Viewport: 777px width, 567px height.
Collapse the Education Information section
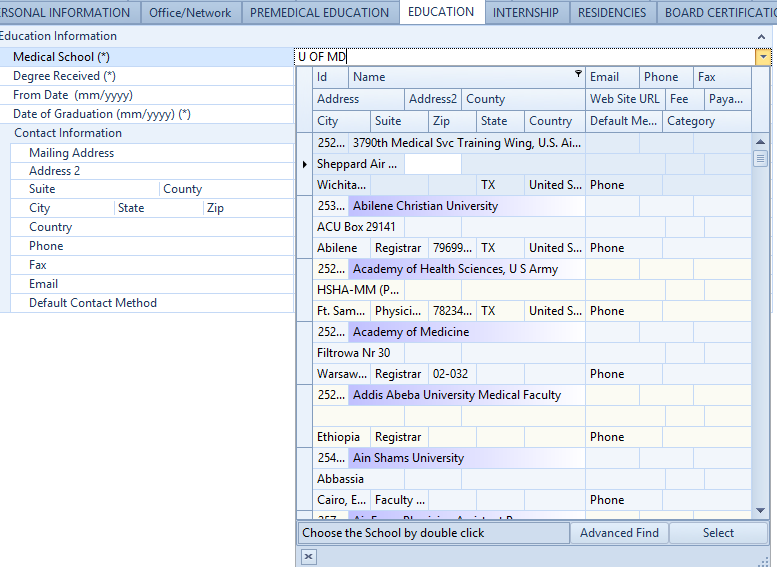point(761,37)
